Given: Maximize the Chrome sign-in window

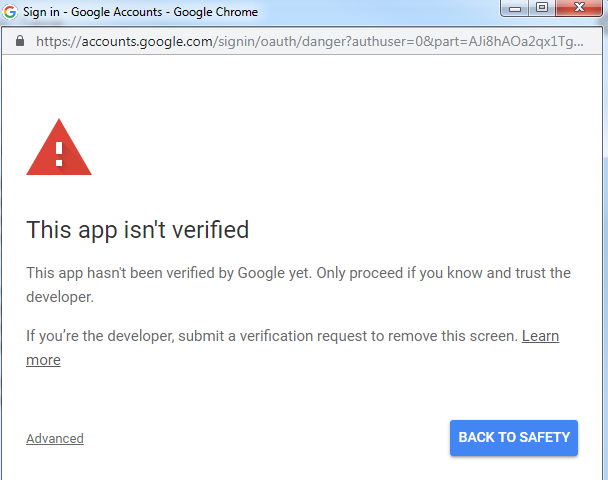Looking at the screenshot, I should 542,8.
